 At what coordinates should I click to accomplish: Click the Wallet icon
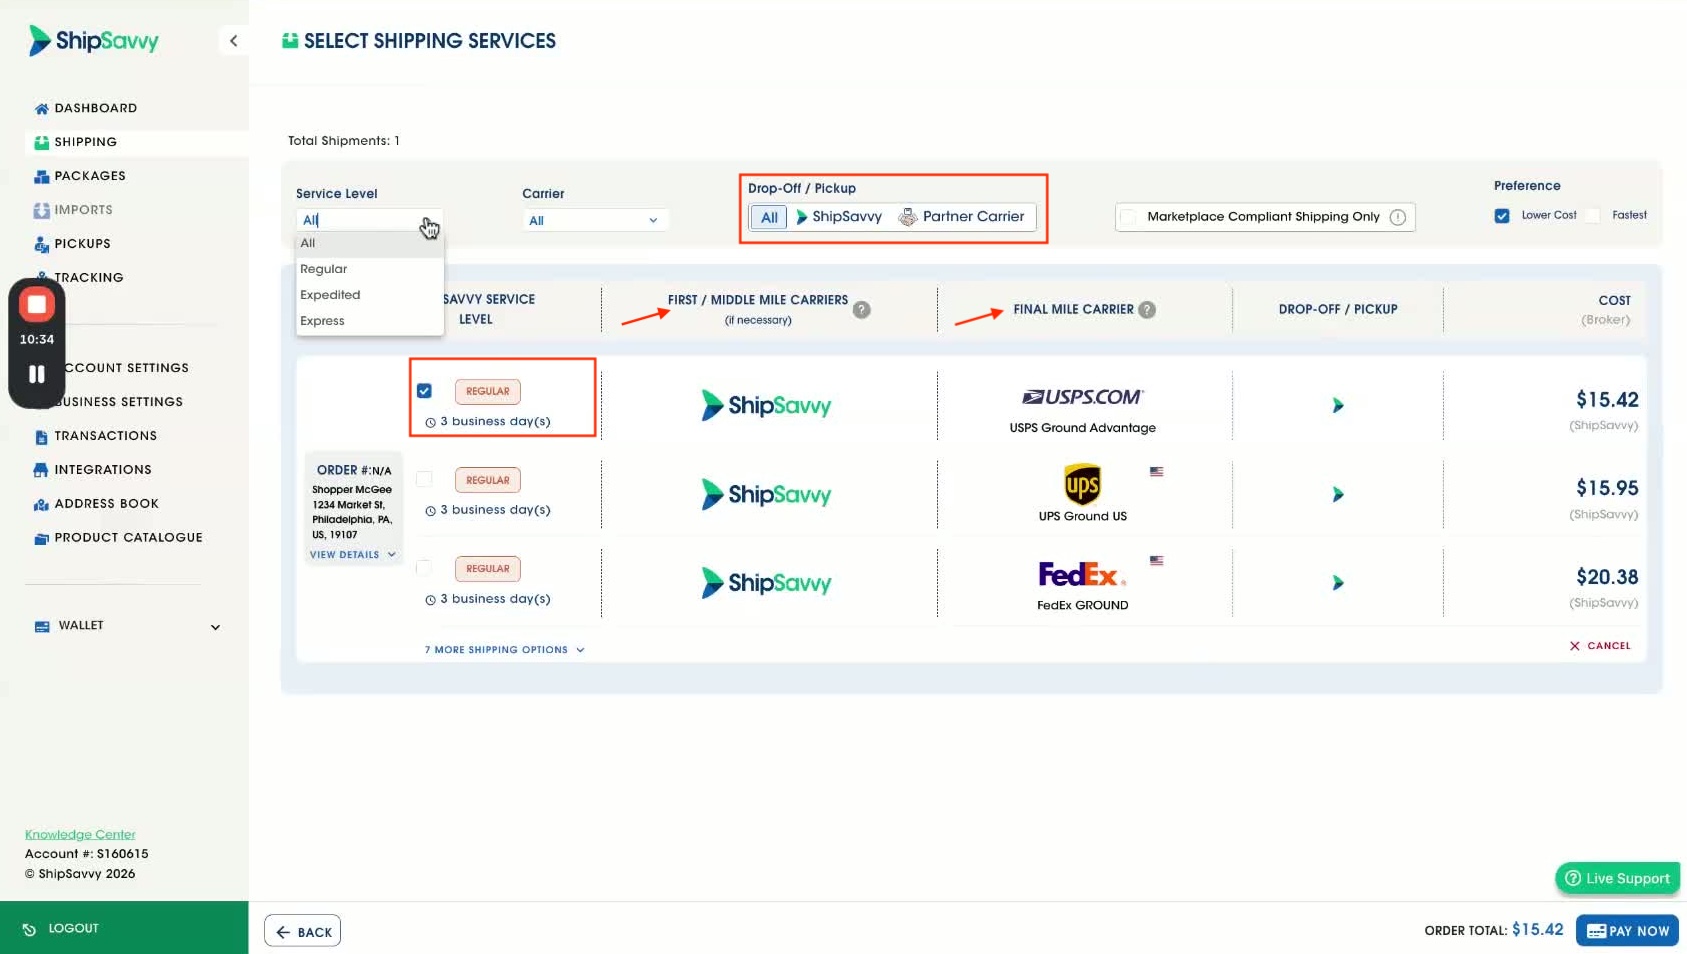tap(42, 626)
